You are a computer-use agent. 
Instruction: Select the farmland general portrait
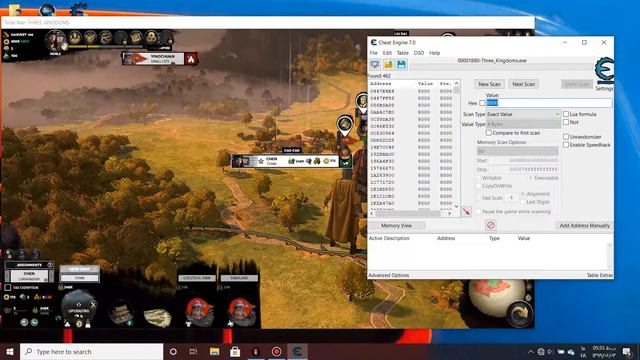pyautogui.click(x=242, y=311)
